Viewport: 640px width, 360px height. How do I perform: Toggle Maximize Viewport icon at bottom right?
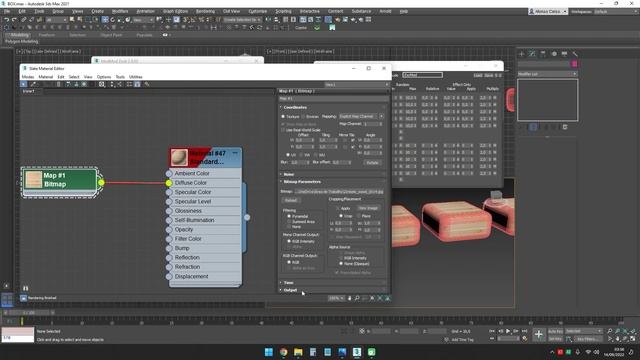[x=633, y=339]
